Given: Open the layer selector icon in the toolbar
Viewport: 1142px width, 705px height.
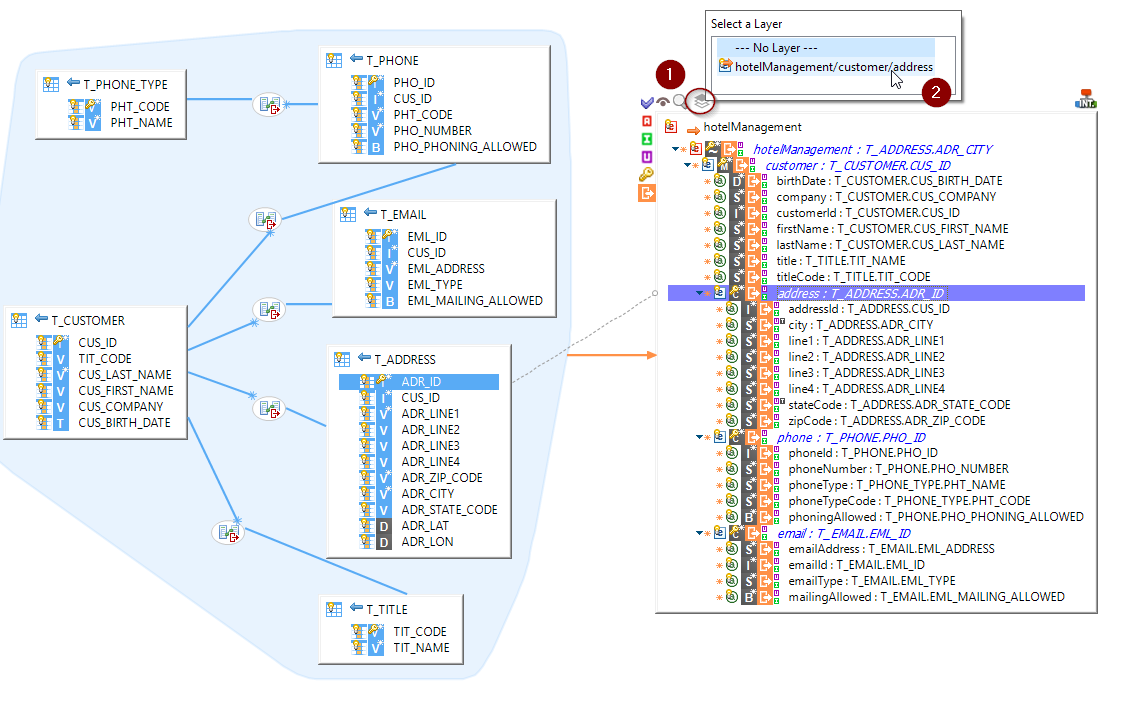Looking at the screenshot, I should pyautogui.click(x=701, y=101).
